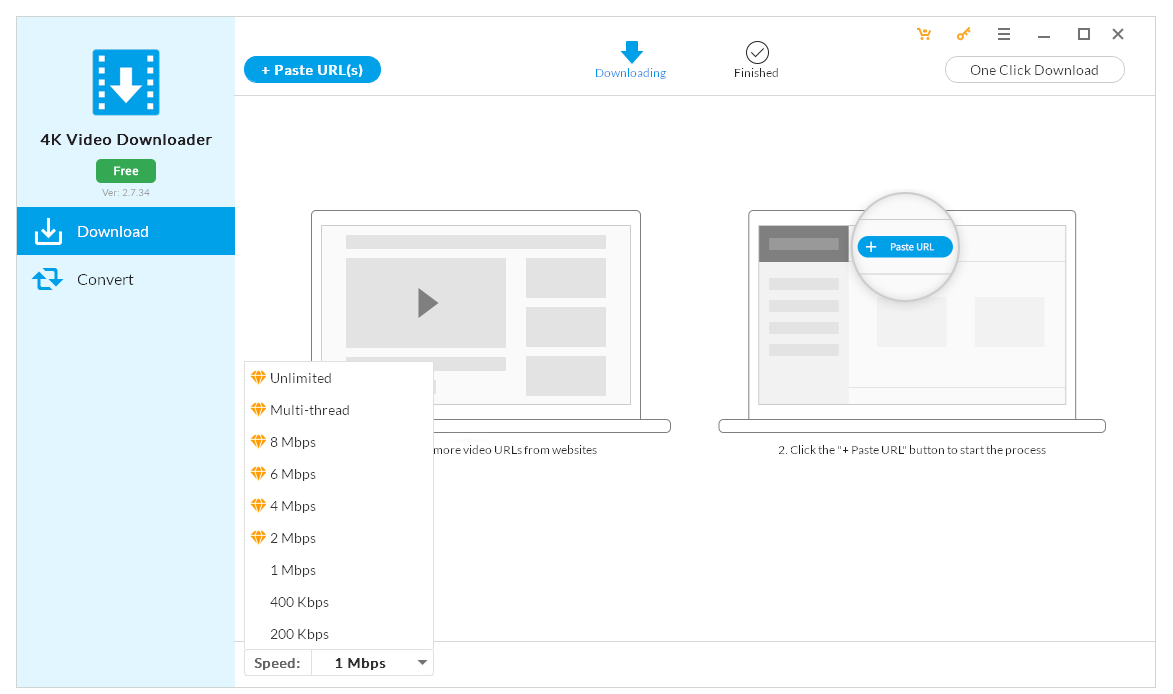
Task: Click the shopping cart store icon
Action: pyautogui.click(x=924, y=33)
